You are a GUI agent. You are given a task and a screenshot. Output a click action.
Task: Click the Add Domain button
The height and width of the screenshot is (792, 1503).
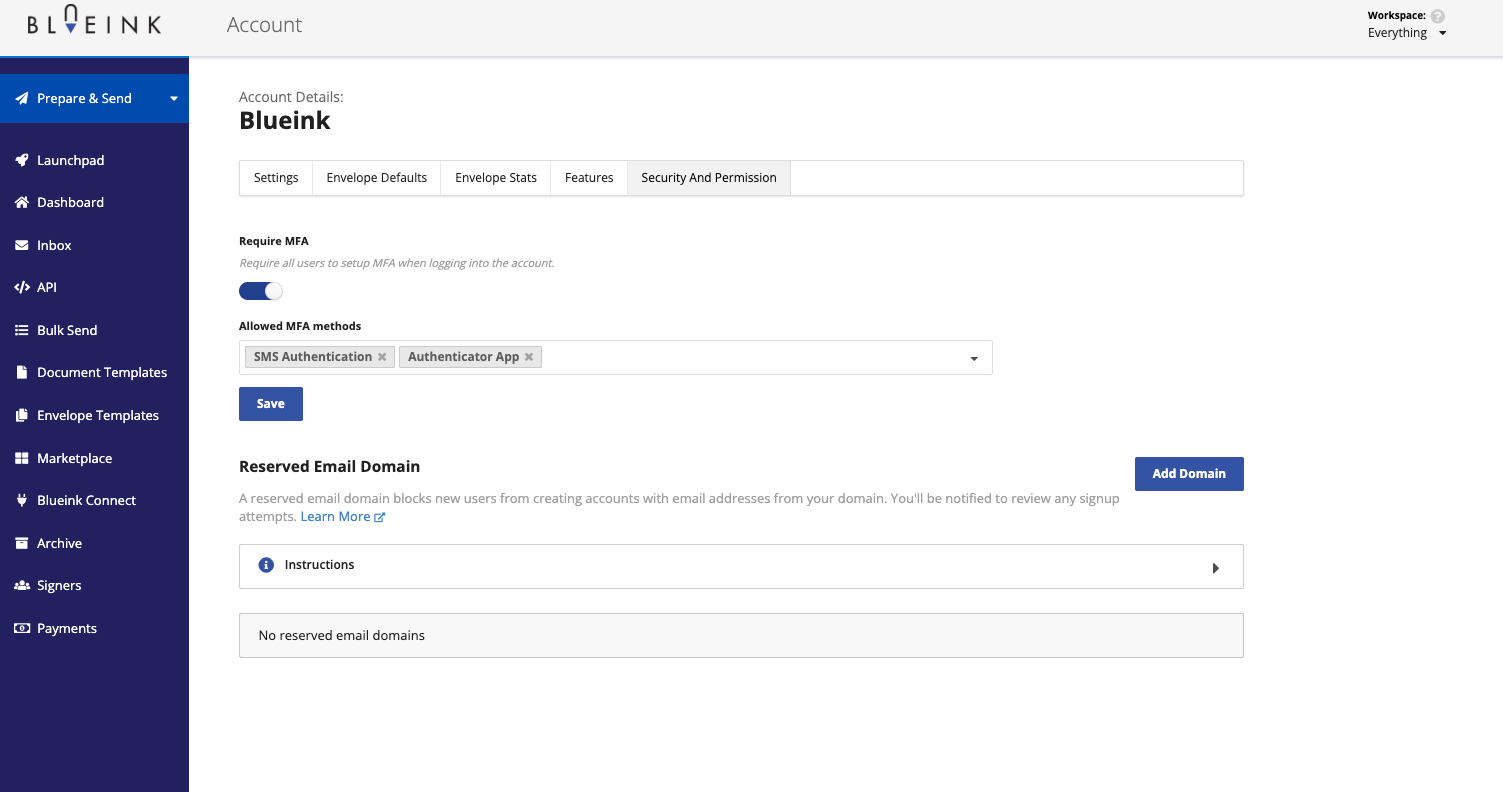[x=1189, y=474]
